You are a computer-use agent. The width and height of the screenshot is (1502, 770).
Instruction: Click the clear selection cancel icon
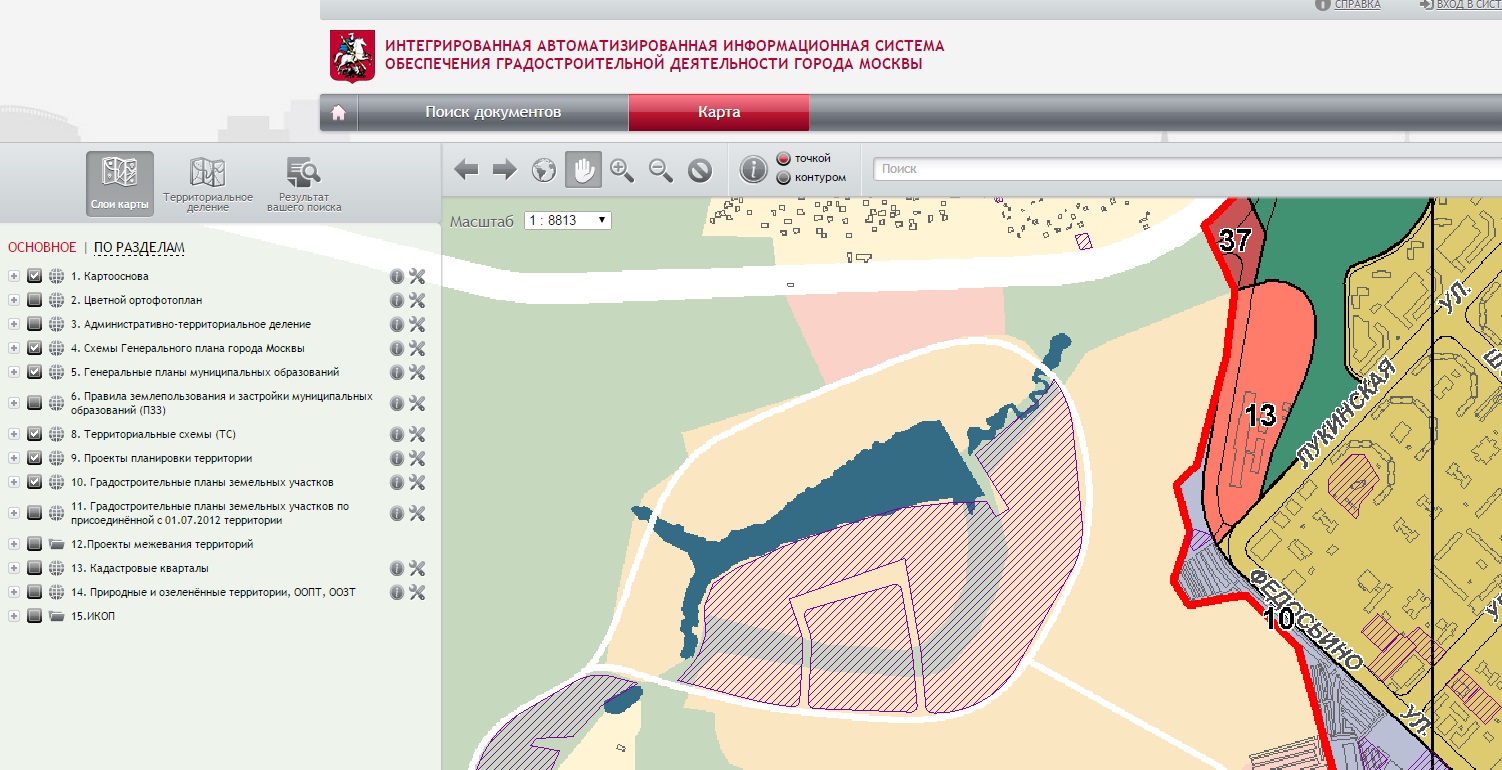pos(700,170)
